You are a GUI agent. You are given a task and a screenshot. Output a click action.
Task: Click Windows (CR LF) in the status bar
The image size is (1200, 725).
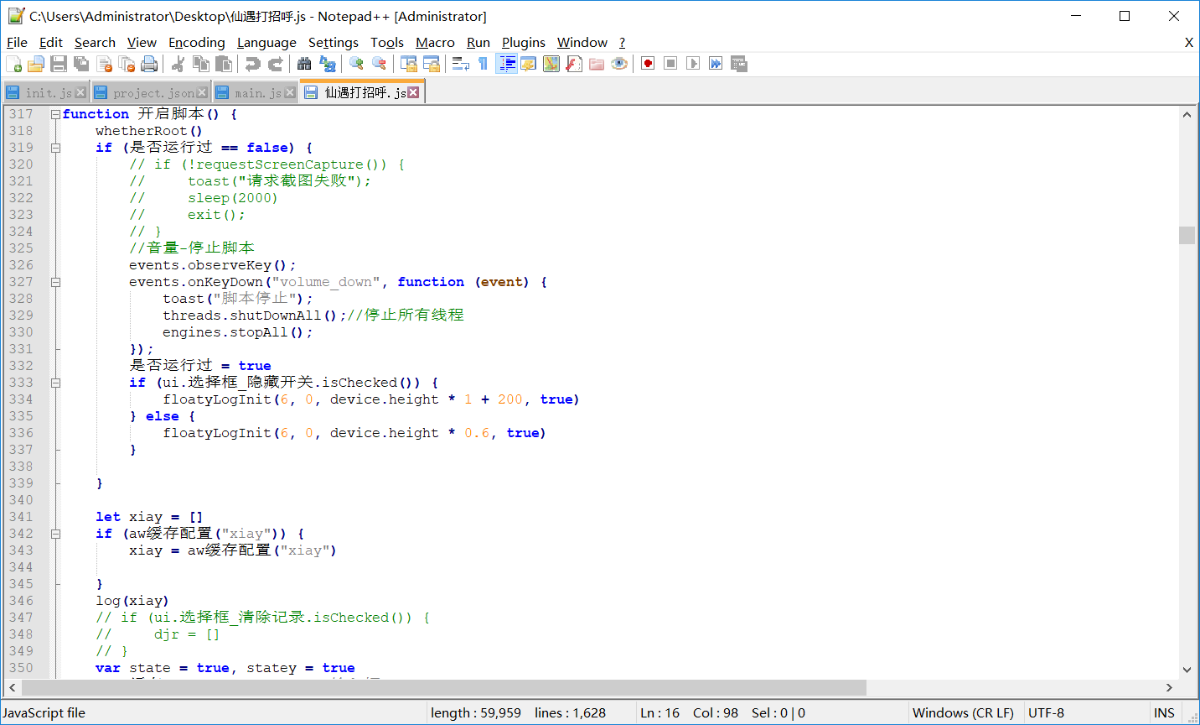(963, 713)
